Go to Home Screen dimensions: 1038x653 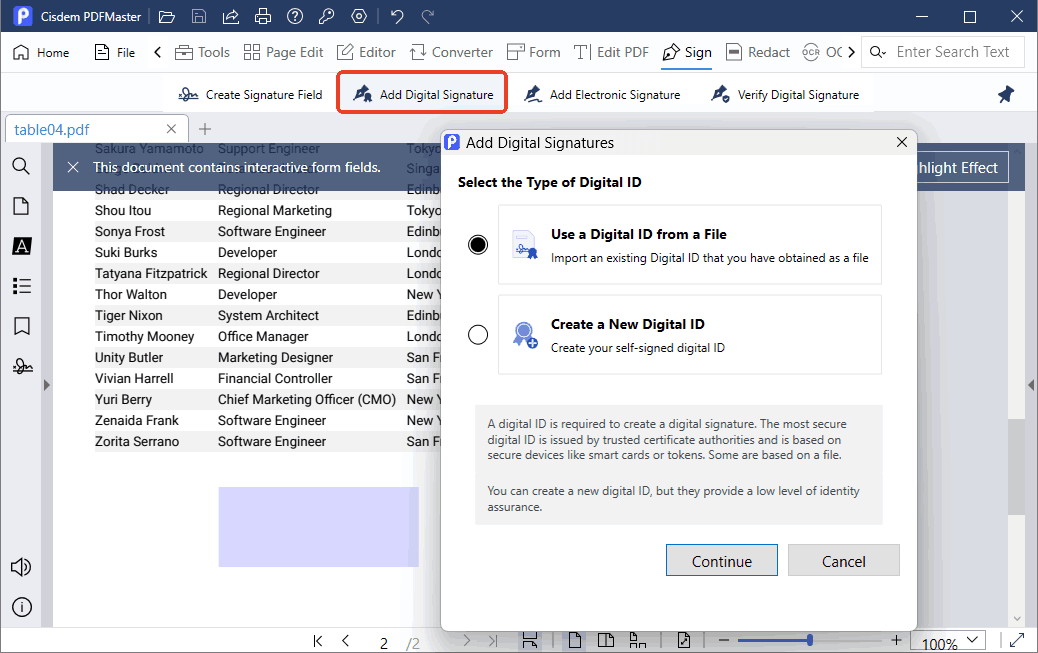41,52
